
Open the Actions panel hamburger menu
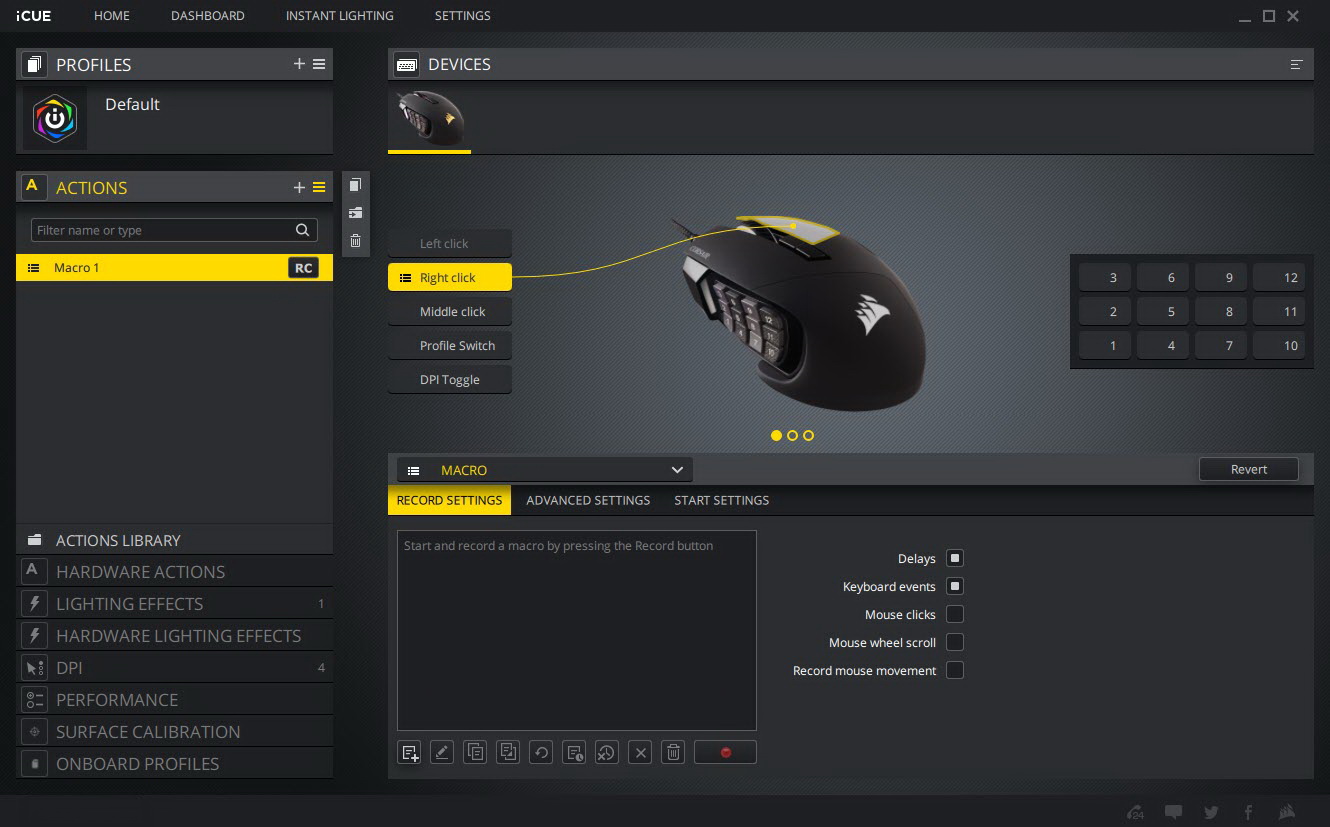[x=319, y=187]
